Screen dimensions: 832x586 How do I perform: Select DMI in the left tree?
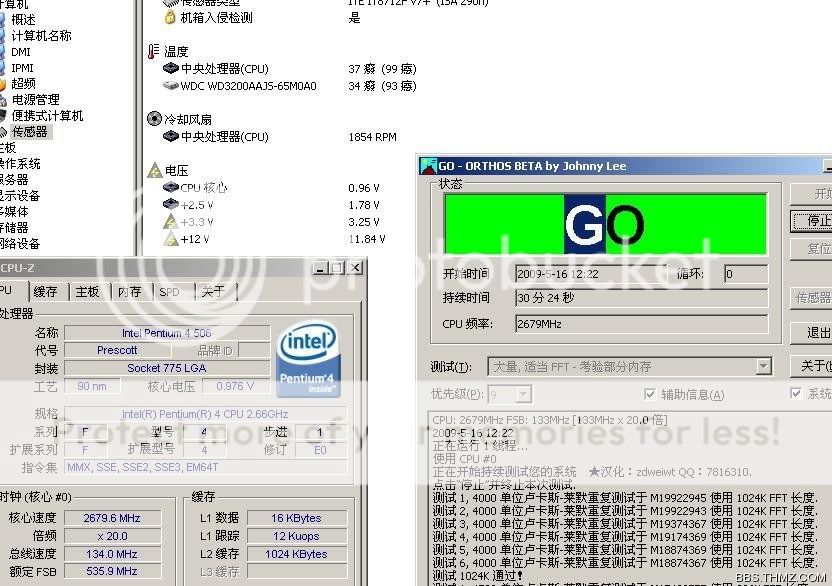21,52
